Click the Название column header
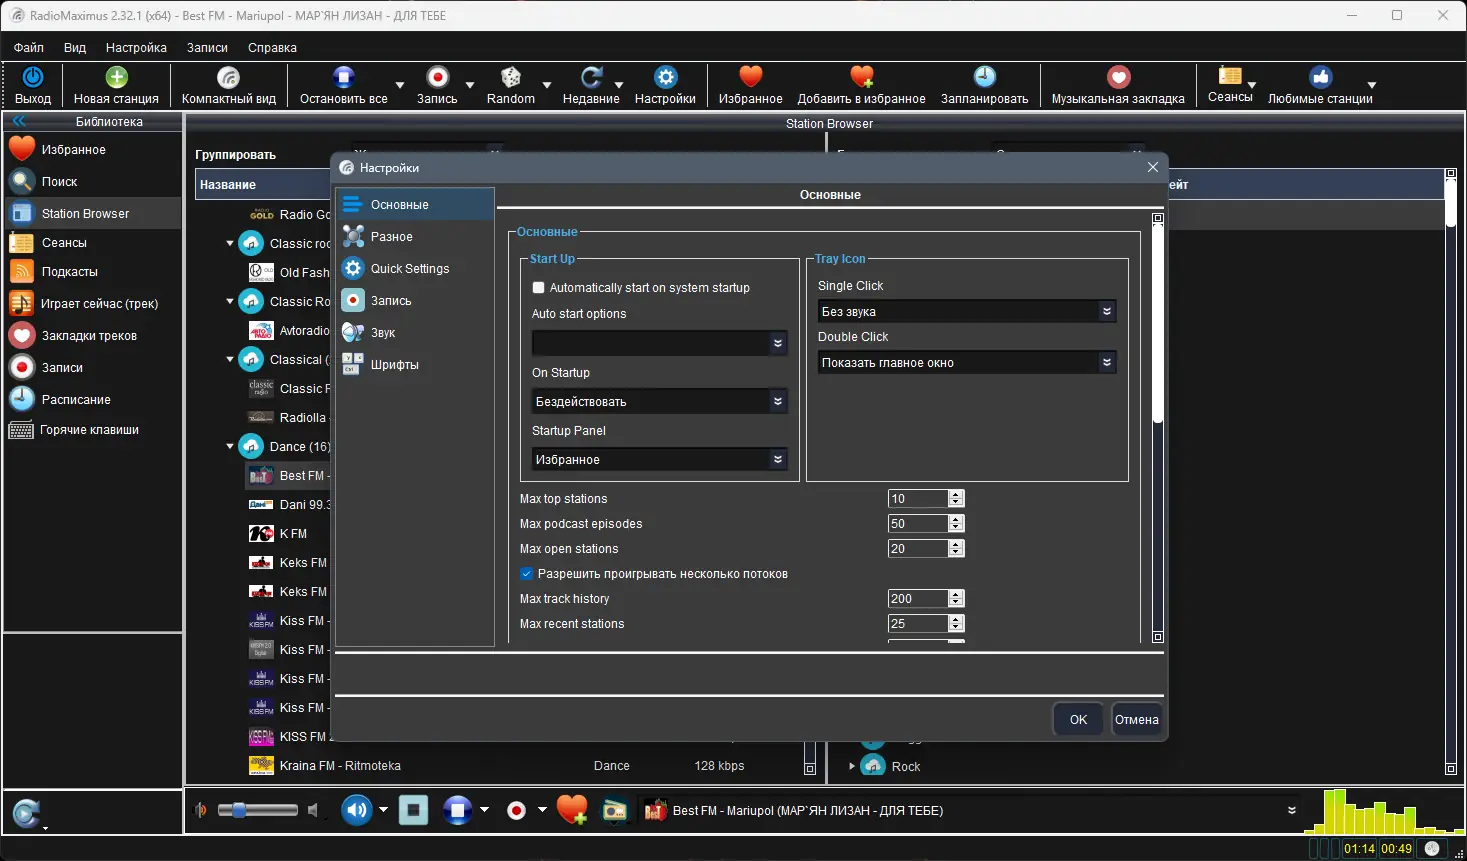 point(228,185)
